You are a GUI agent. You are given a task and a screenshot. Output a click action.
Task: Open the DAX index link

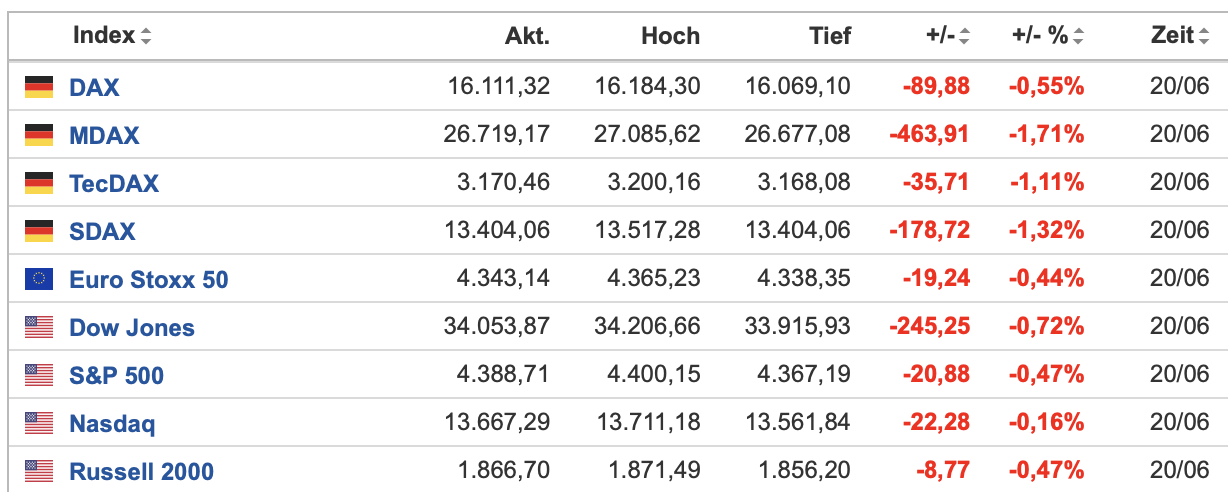[x=94, y=87]
